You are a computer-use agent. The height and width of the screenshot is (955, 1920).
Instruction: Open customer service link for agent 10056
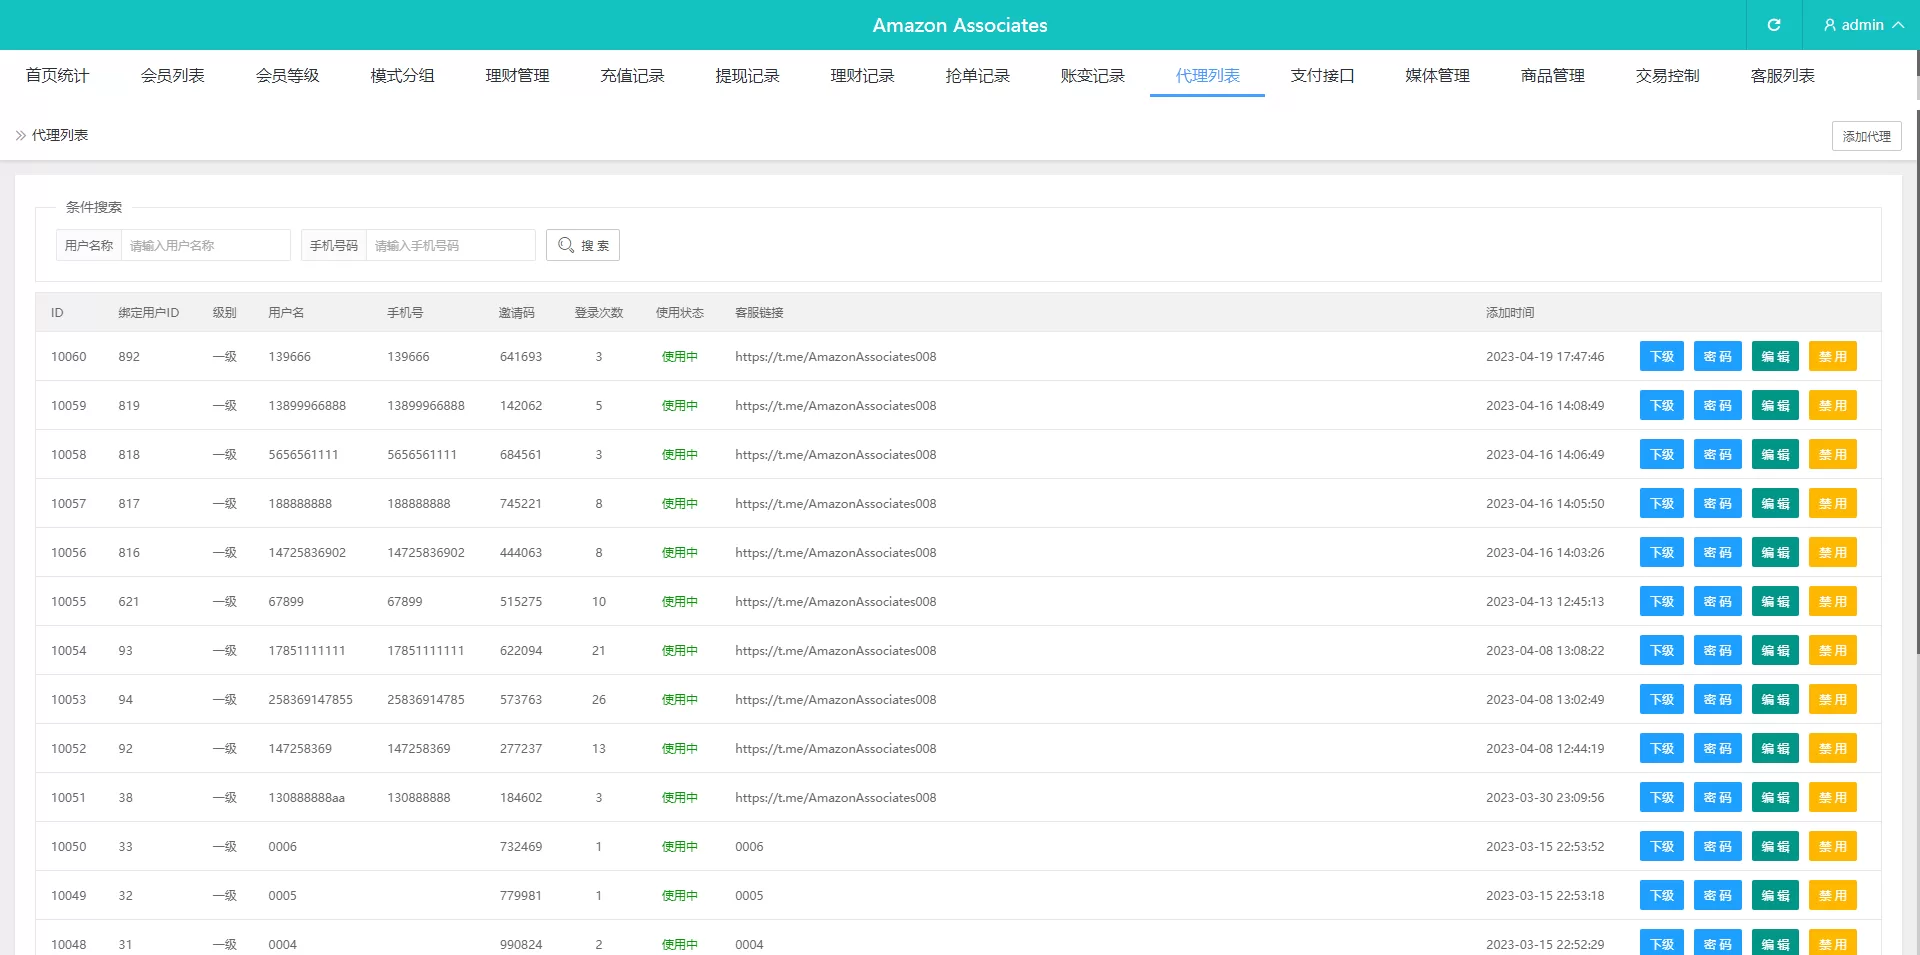pos(835,553)
